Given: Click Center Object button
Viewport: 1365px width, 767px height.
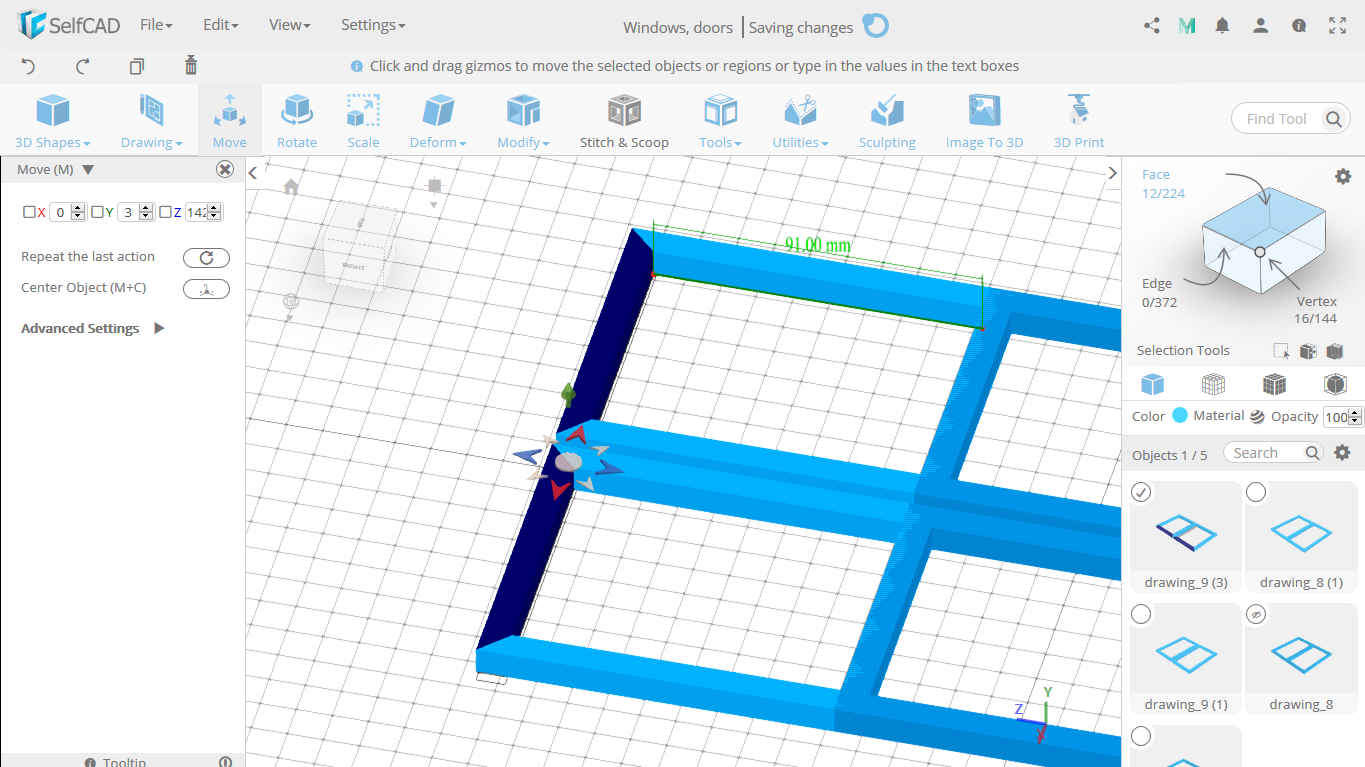Looking at the screenshot, I should tap(206, 289).
